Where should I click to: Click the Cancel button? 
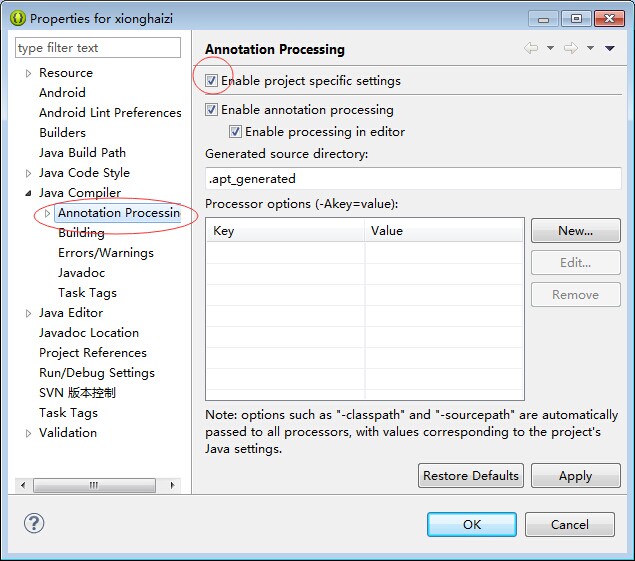tap(570, 525)
